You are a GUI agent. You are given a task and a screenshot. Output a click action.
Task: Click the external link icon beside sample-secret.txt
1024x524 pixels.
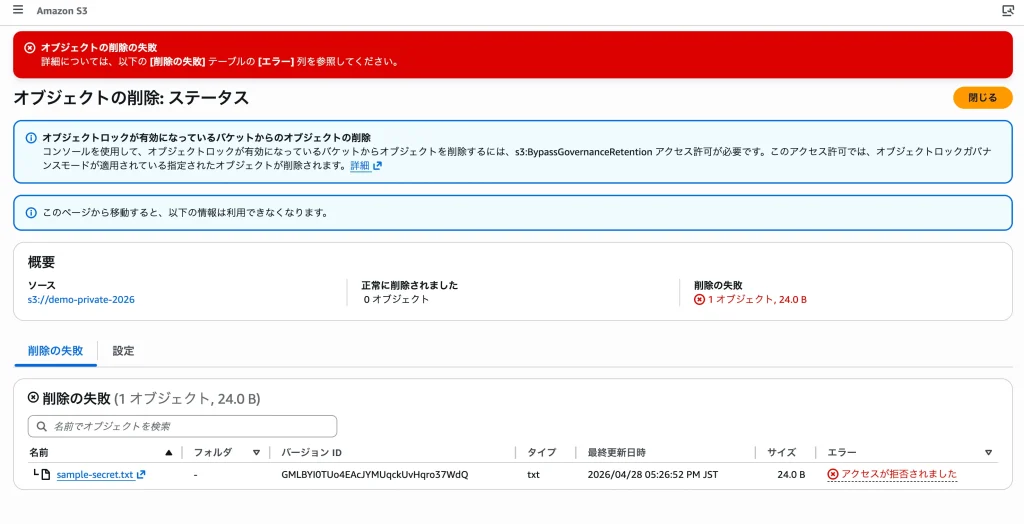[141, 474]
